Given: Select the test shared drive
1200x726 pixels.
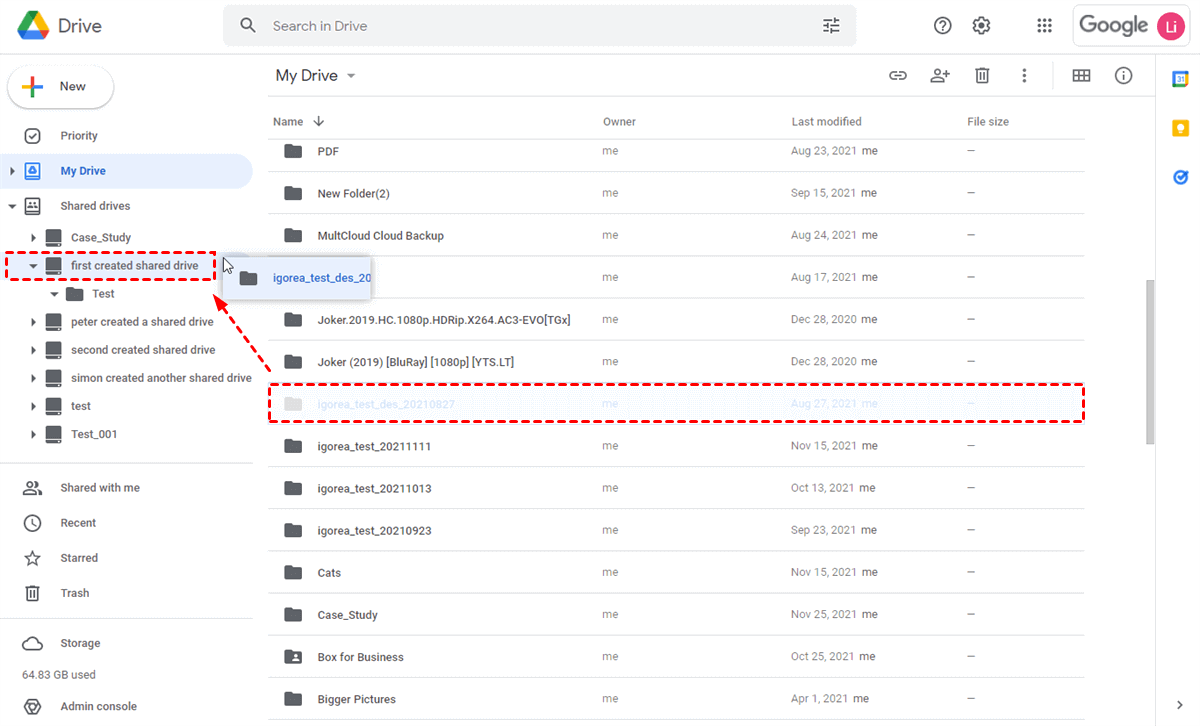Looking at the screenshot, I should coord(81,406).
